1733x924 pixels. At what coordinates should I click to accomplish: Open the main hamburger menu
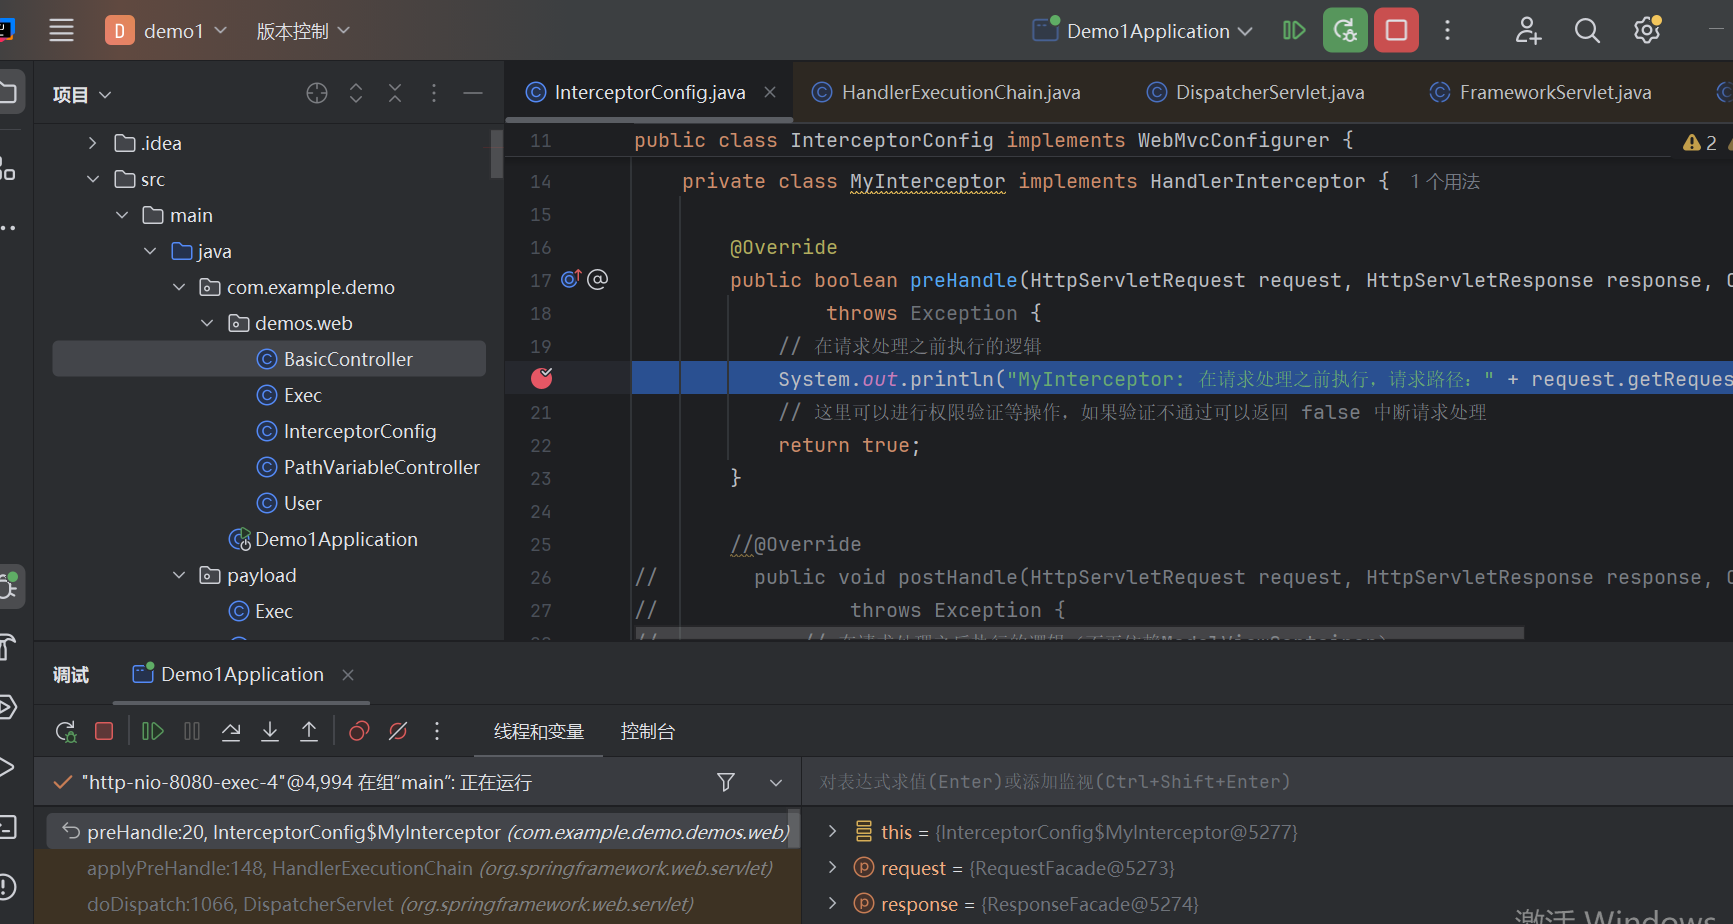[x=62, y=31]
